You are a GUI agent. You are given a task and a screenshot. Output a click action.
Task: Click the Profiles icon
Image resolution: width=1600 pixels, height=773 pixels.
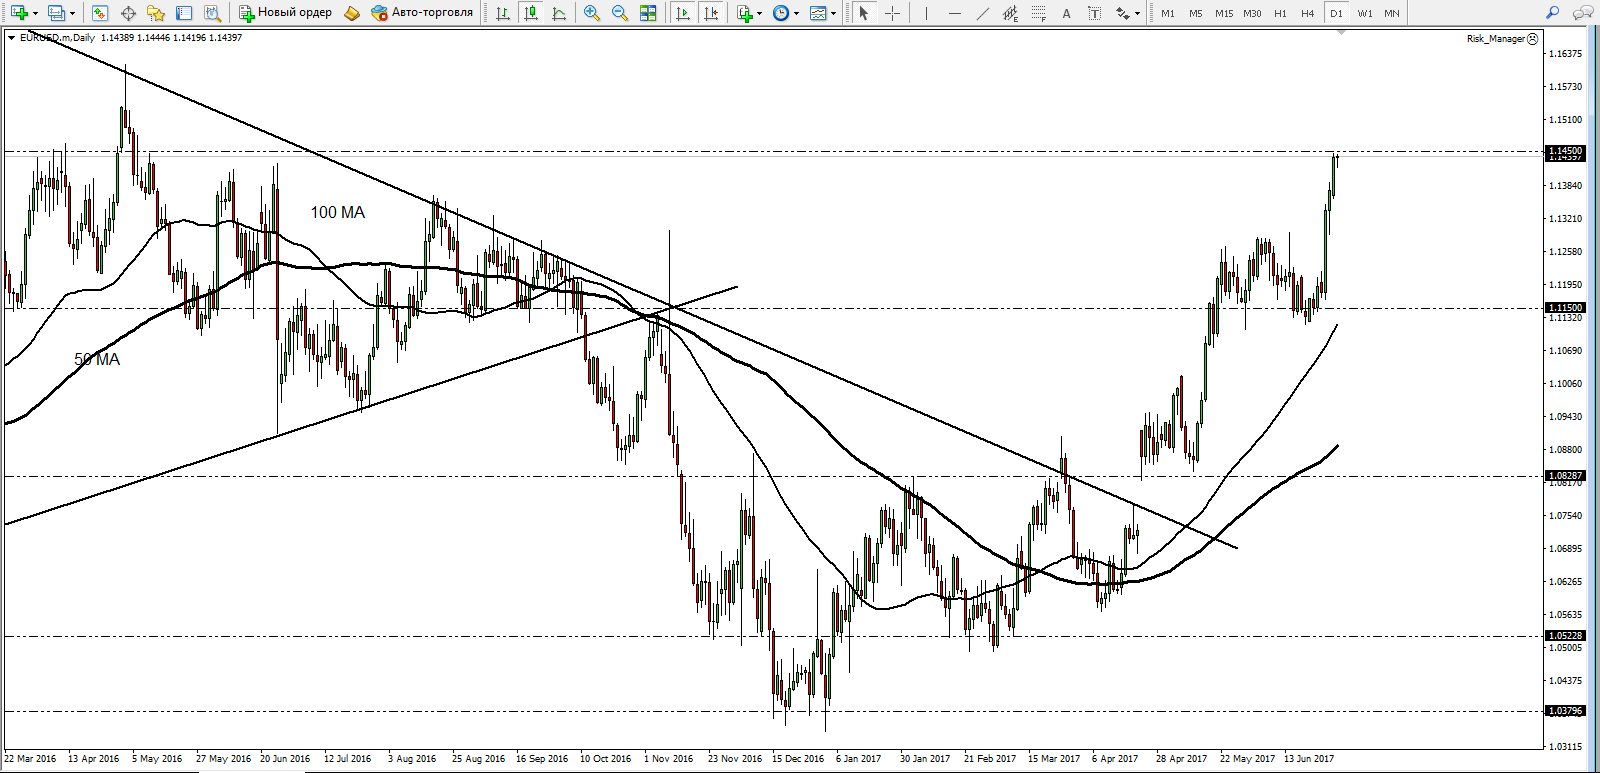click(56, 13)
